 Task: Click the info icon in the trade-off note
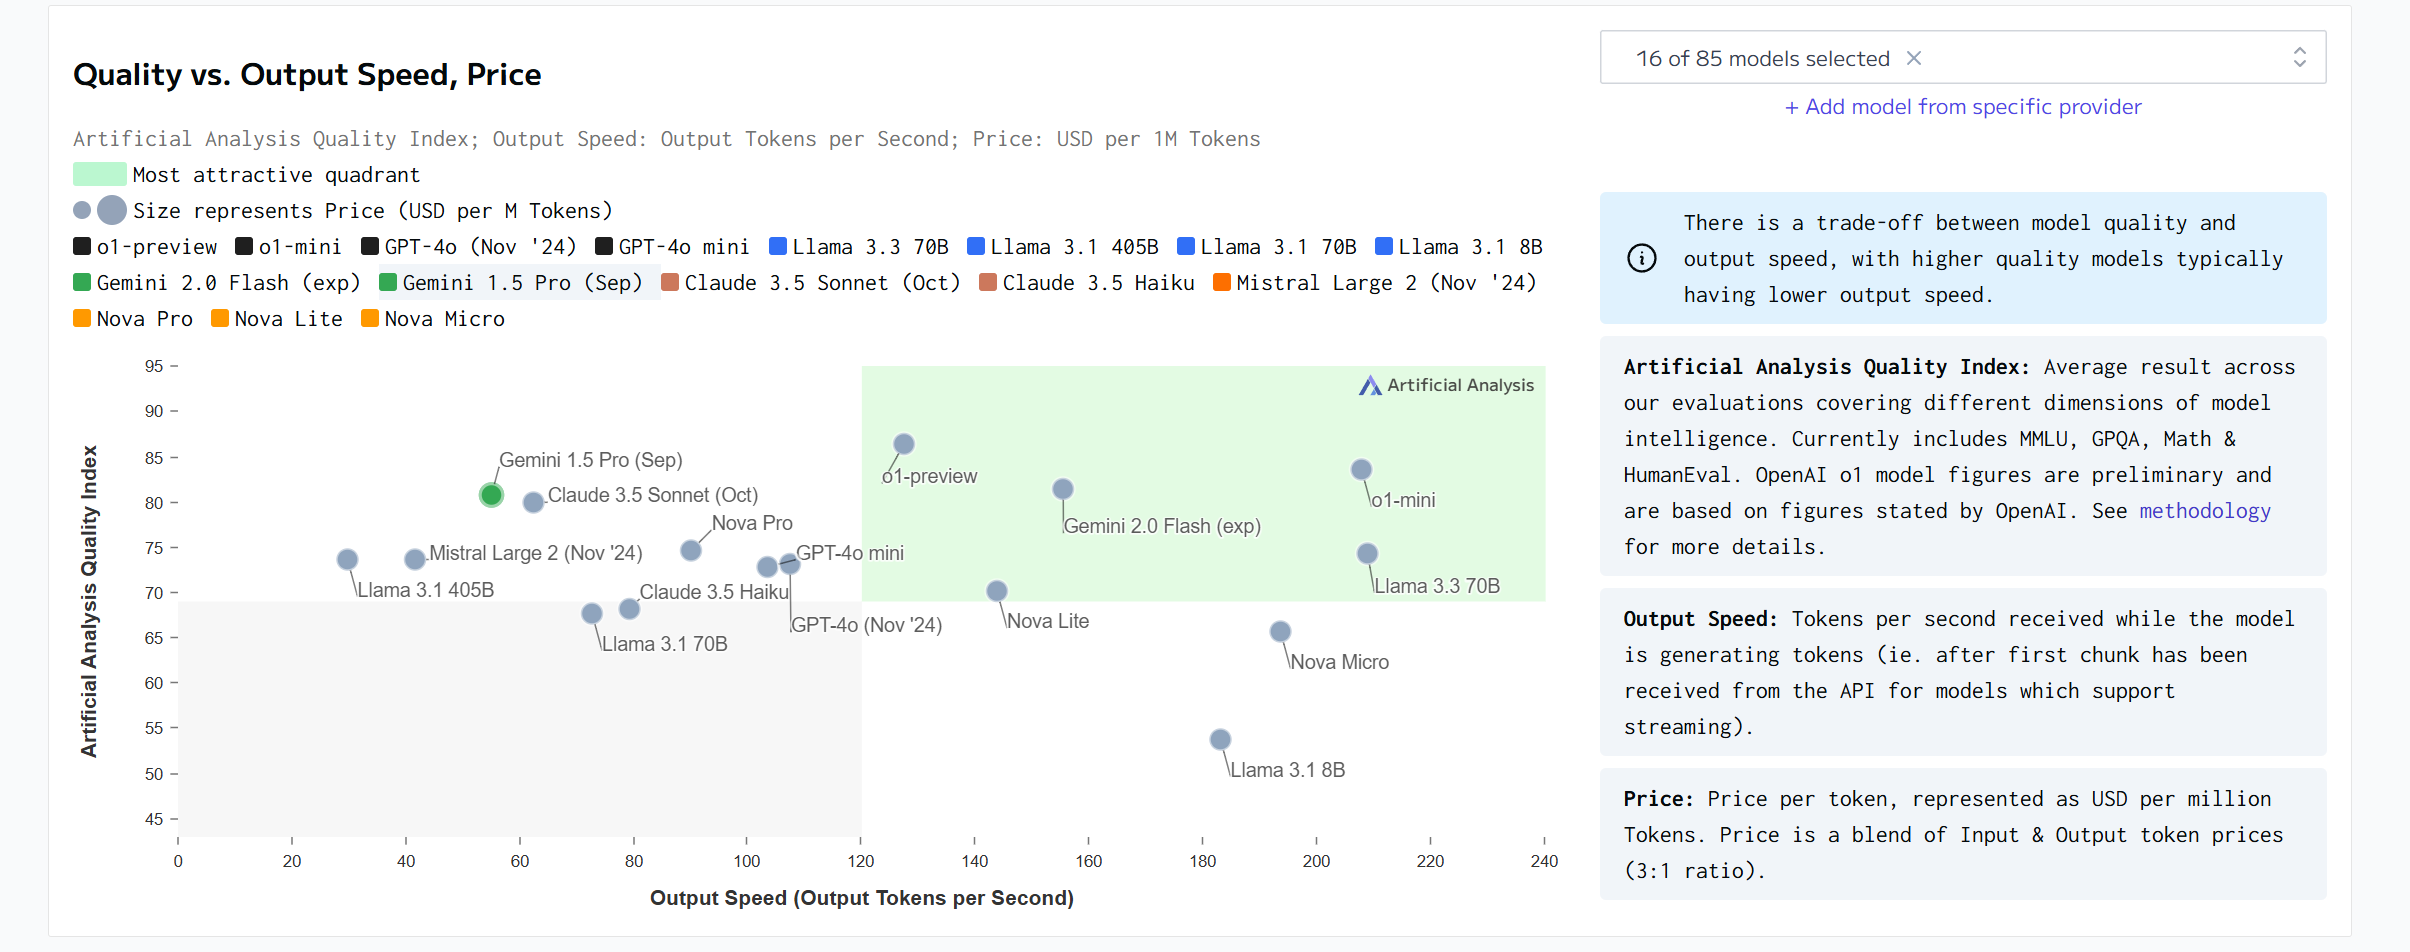click(1642, 258)
